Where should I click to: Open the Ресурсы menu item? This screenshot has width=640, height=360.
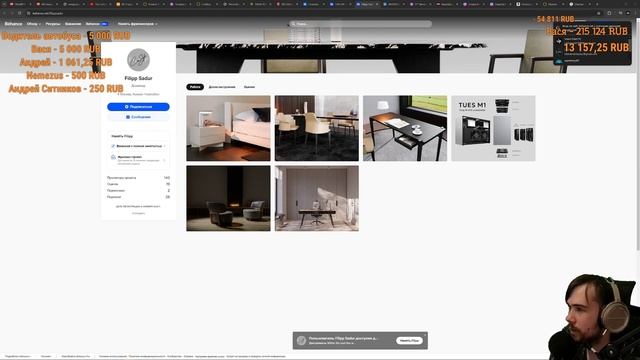pos(53,24)
